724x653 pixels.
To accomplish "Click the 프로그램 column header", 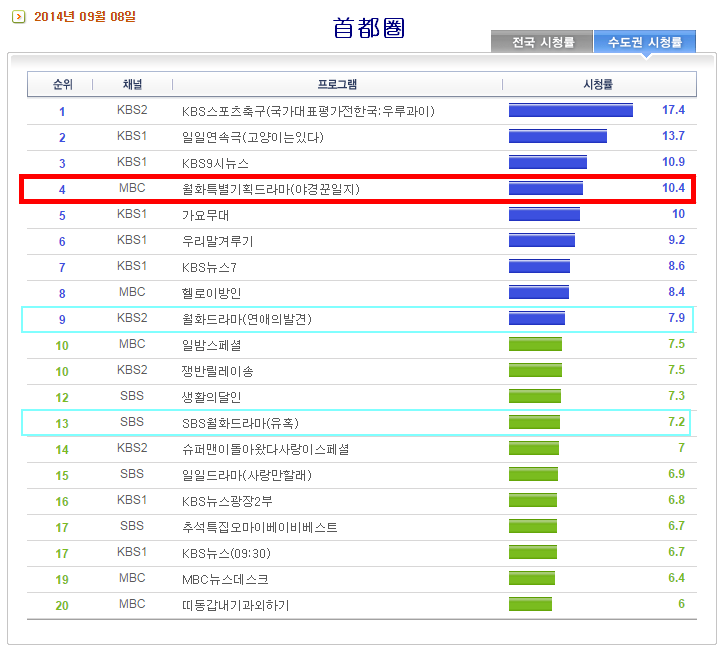I will tap(337, 85).
